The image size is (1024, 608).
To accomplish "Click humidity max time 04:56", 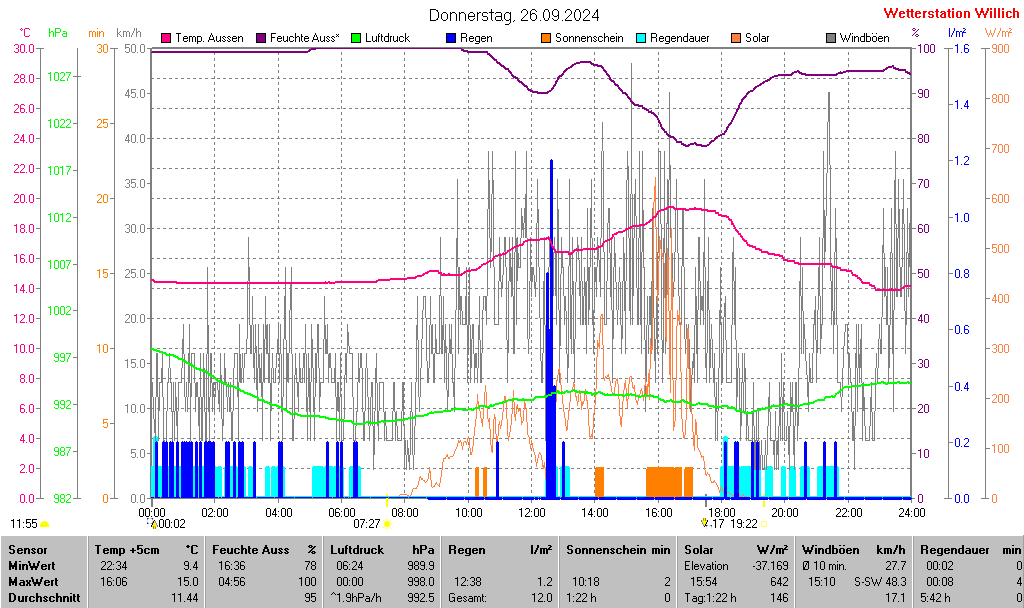I will point(232,581).
